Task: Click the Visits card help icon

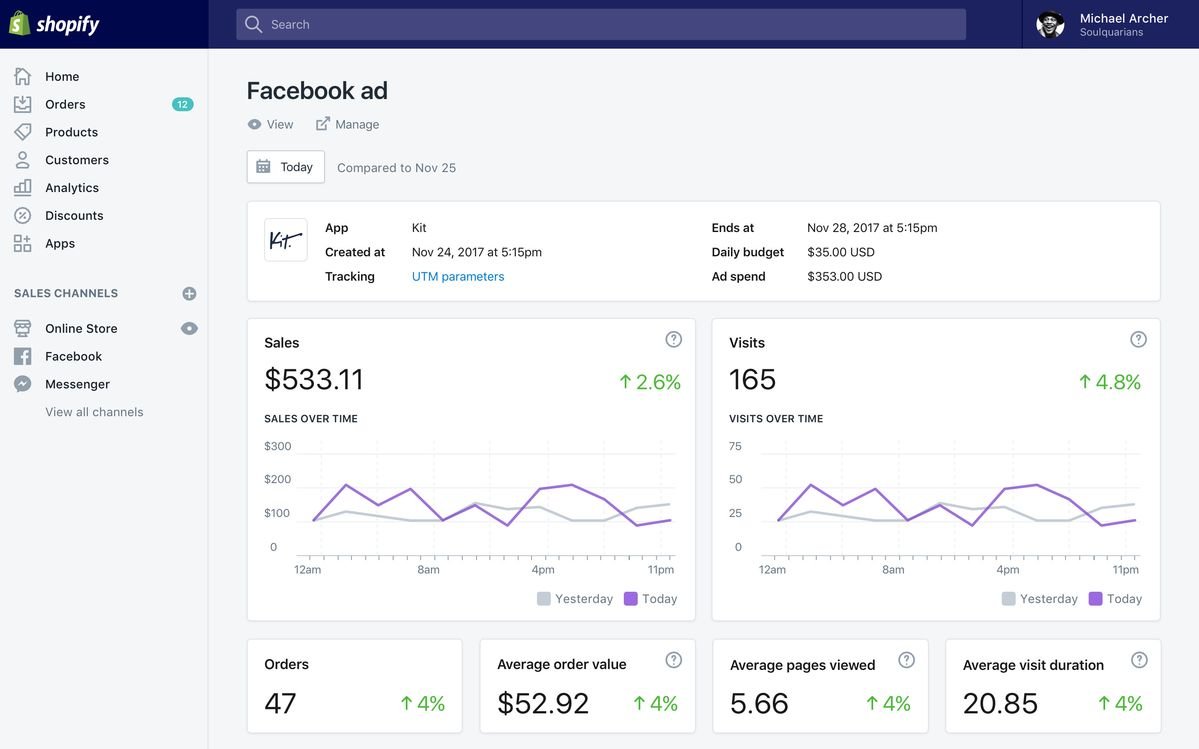Action: point(1138,340)
